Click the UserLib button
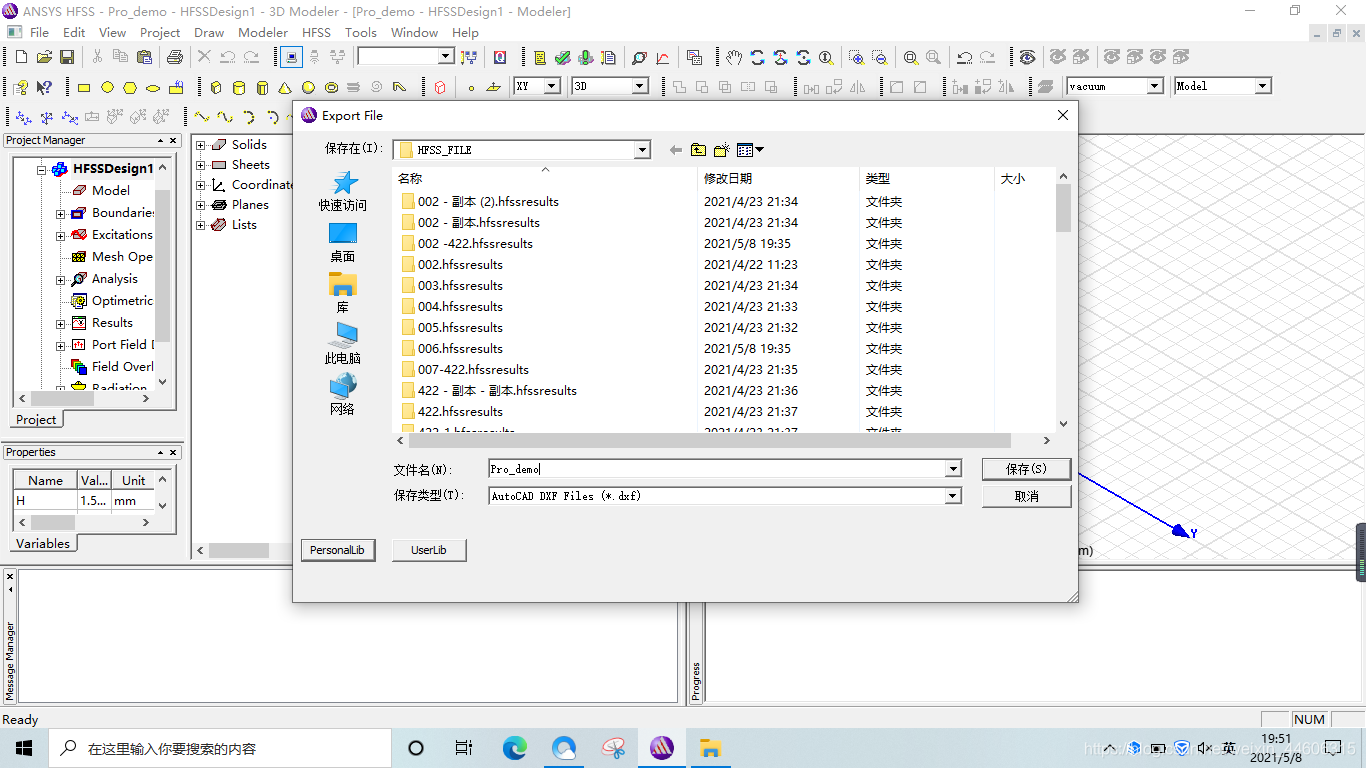This screenshot has width=1366, height=768. 429,550
